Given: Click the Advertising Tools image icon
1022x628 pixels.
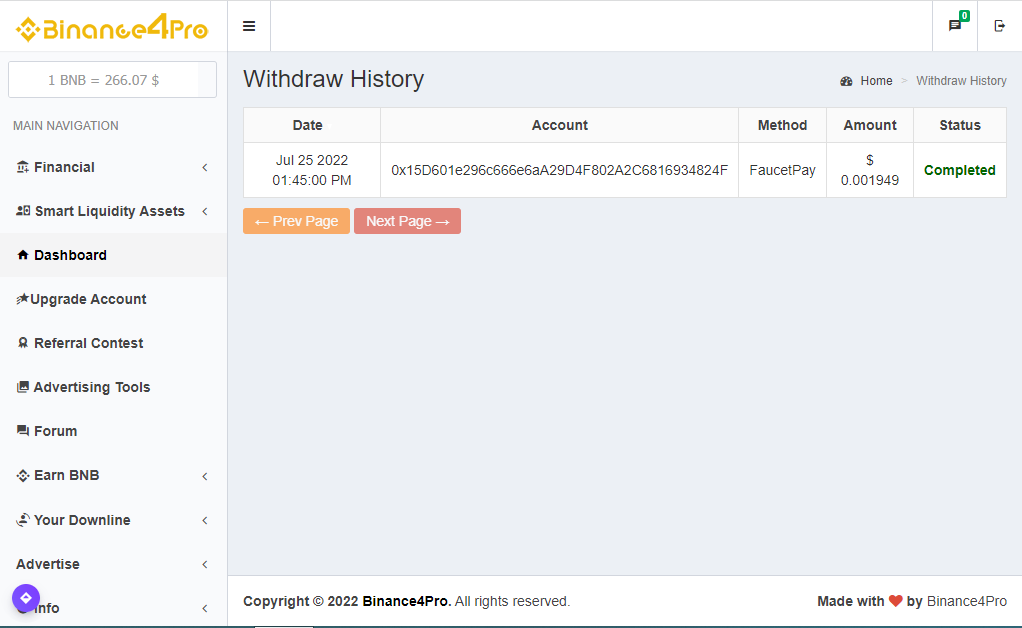Looking at the screenshot, I should click(23, 387).
